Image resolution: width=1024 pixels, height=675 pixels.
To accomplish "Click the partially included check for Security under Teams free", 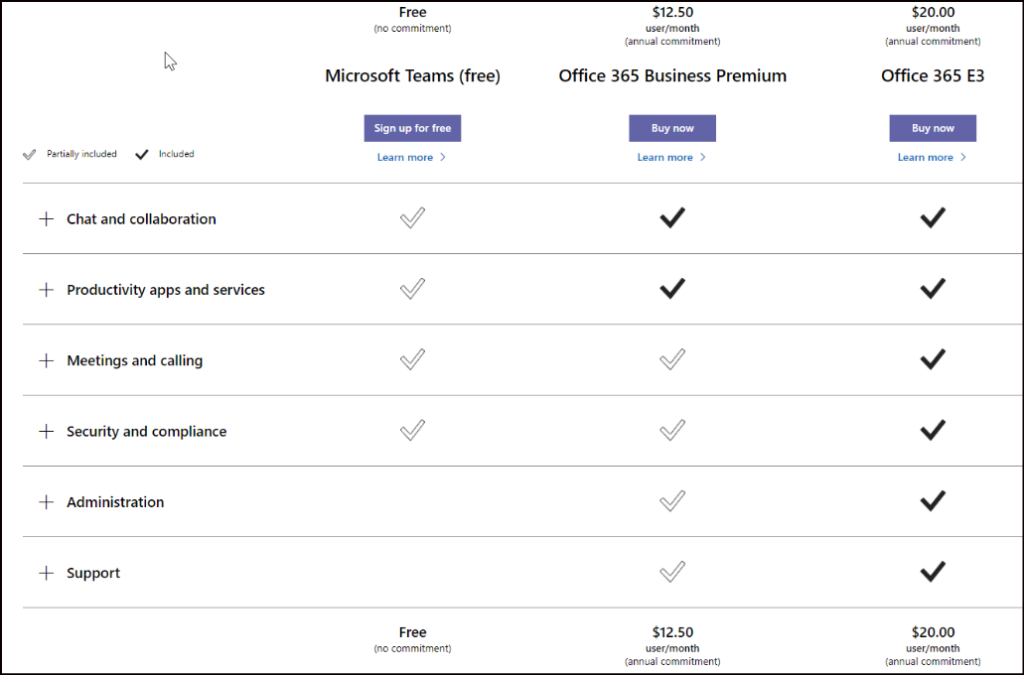I will [x=412, y=430].
